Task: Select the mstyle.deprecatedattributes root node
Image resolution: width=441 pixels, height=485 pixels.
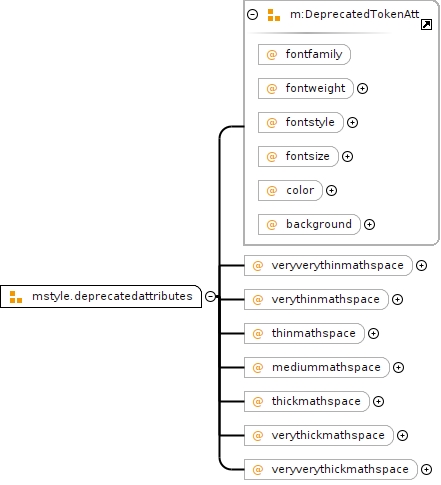Action: tap(101, 296)
